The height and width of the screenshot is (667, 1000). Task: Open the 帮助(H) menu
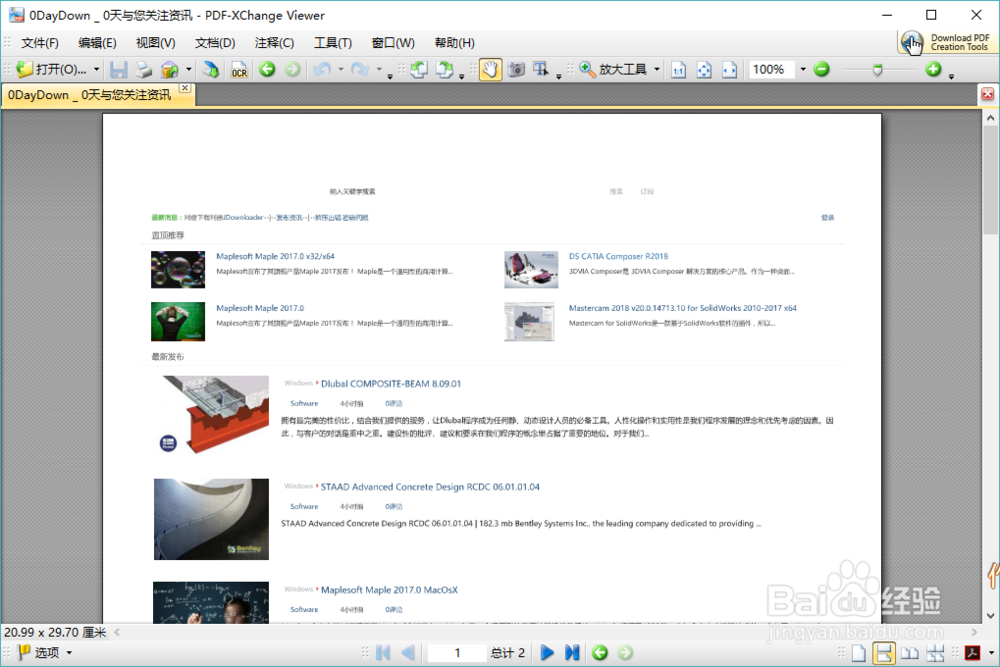pyautogui.click(x=455, y=43)
